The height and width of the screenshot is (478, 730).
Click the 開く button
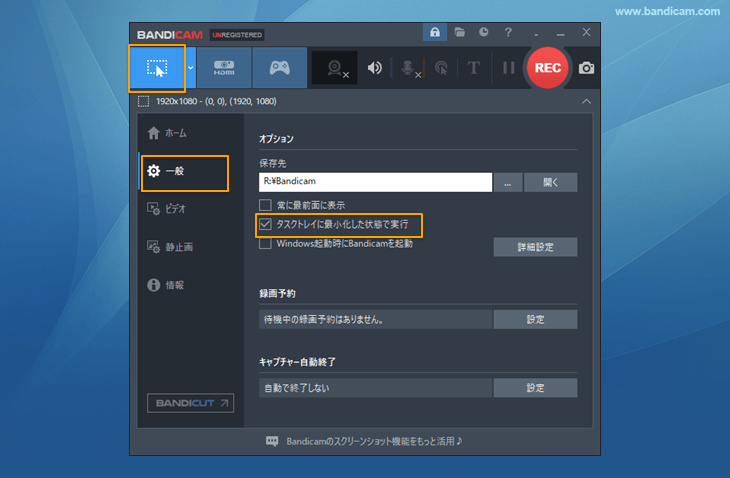pyautogui.click(x=550, y=182)
